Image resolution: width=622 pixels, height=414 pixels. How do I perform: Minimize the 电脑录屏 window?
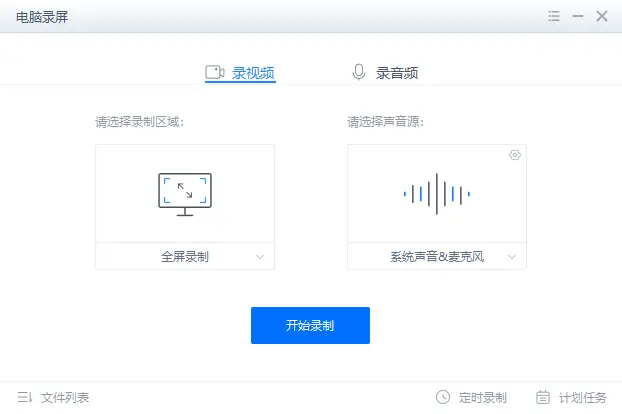coord(578,16)
